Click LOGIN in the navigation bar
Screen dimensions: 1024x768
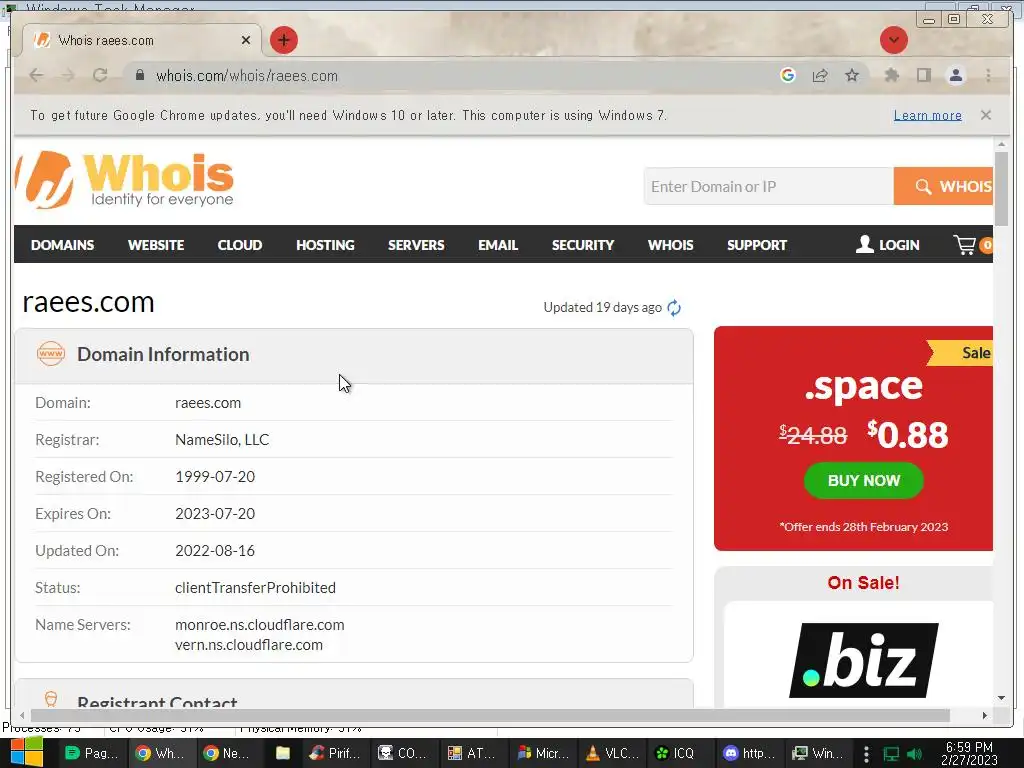point(888,245)
